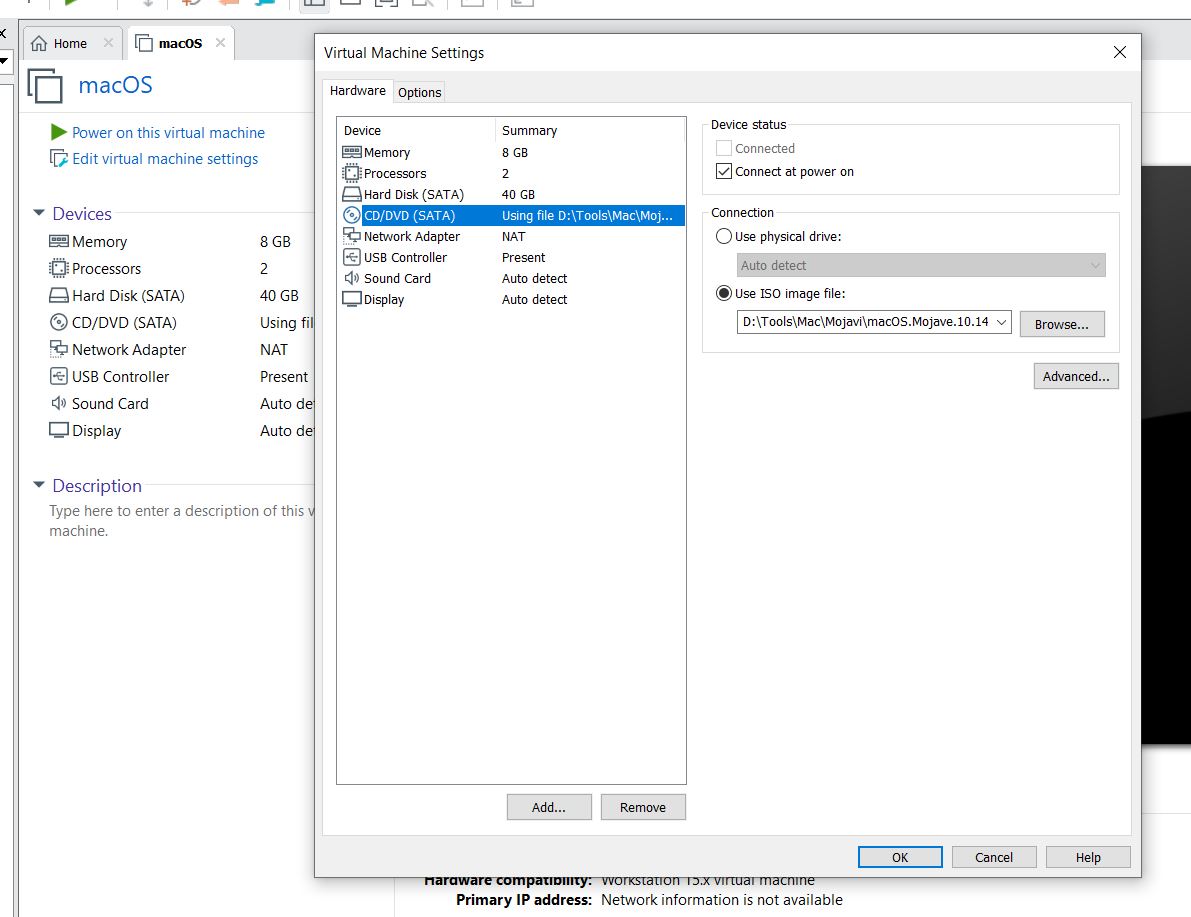Click the Present summary for USB Controller

pyautogui.click(x=523, y=258)
